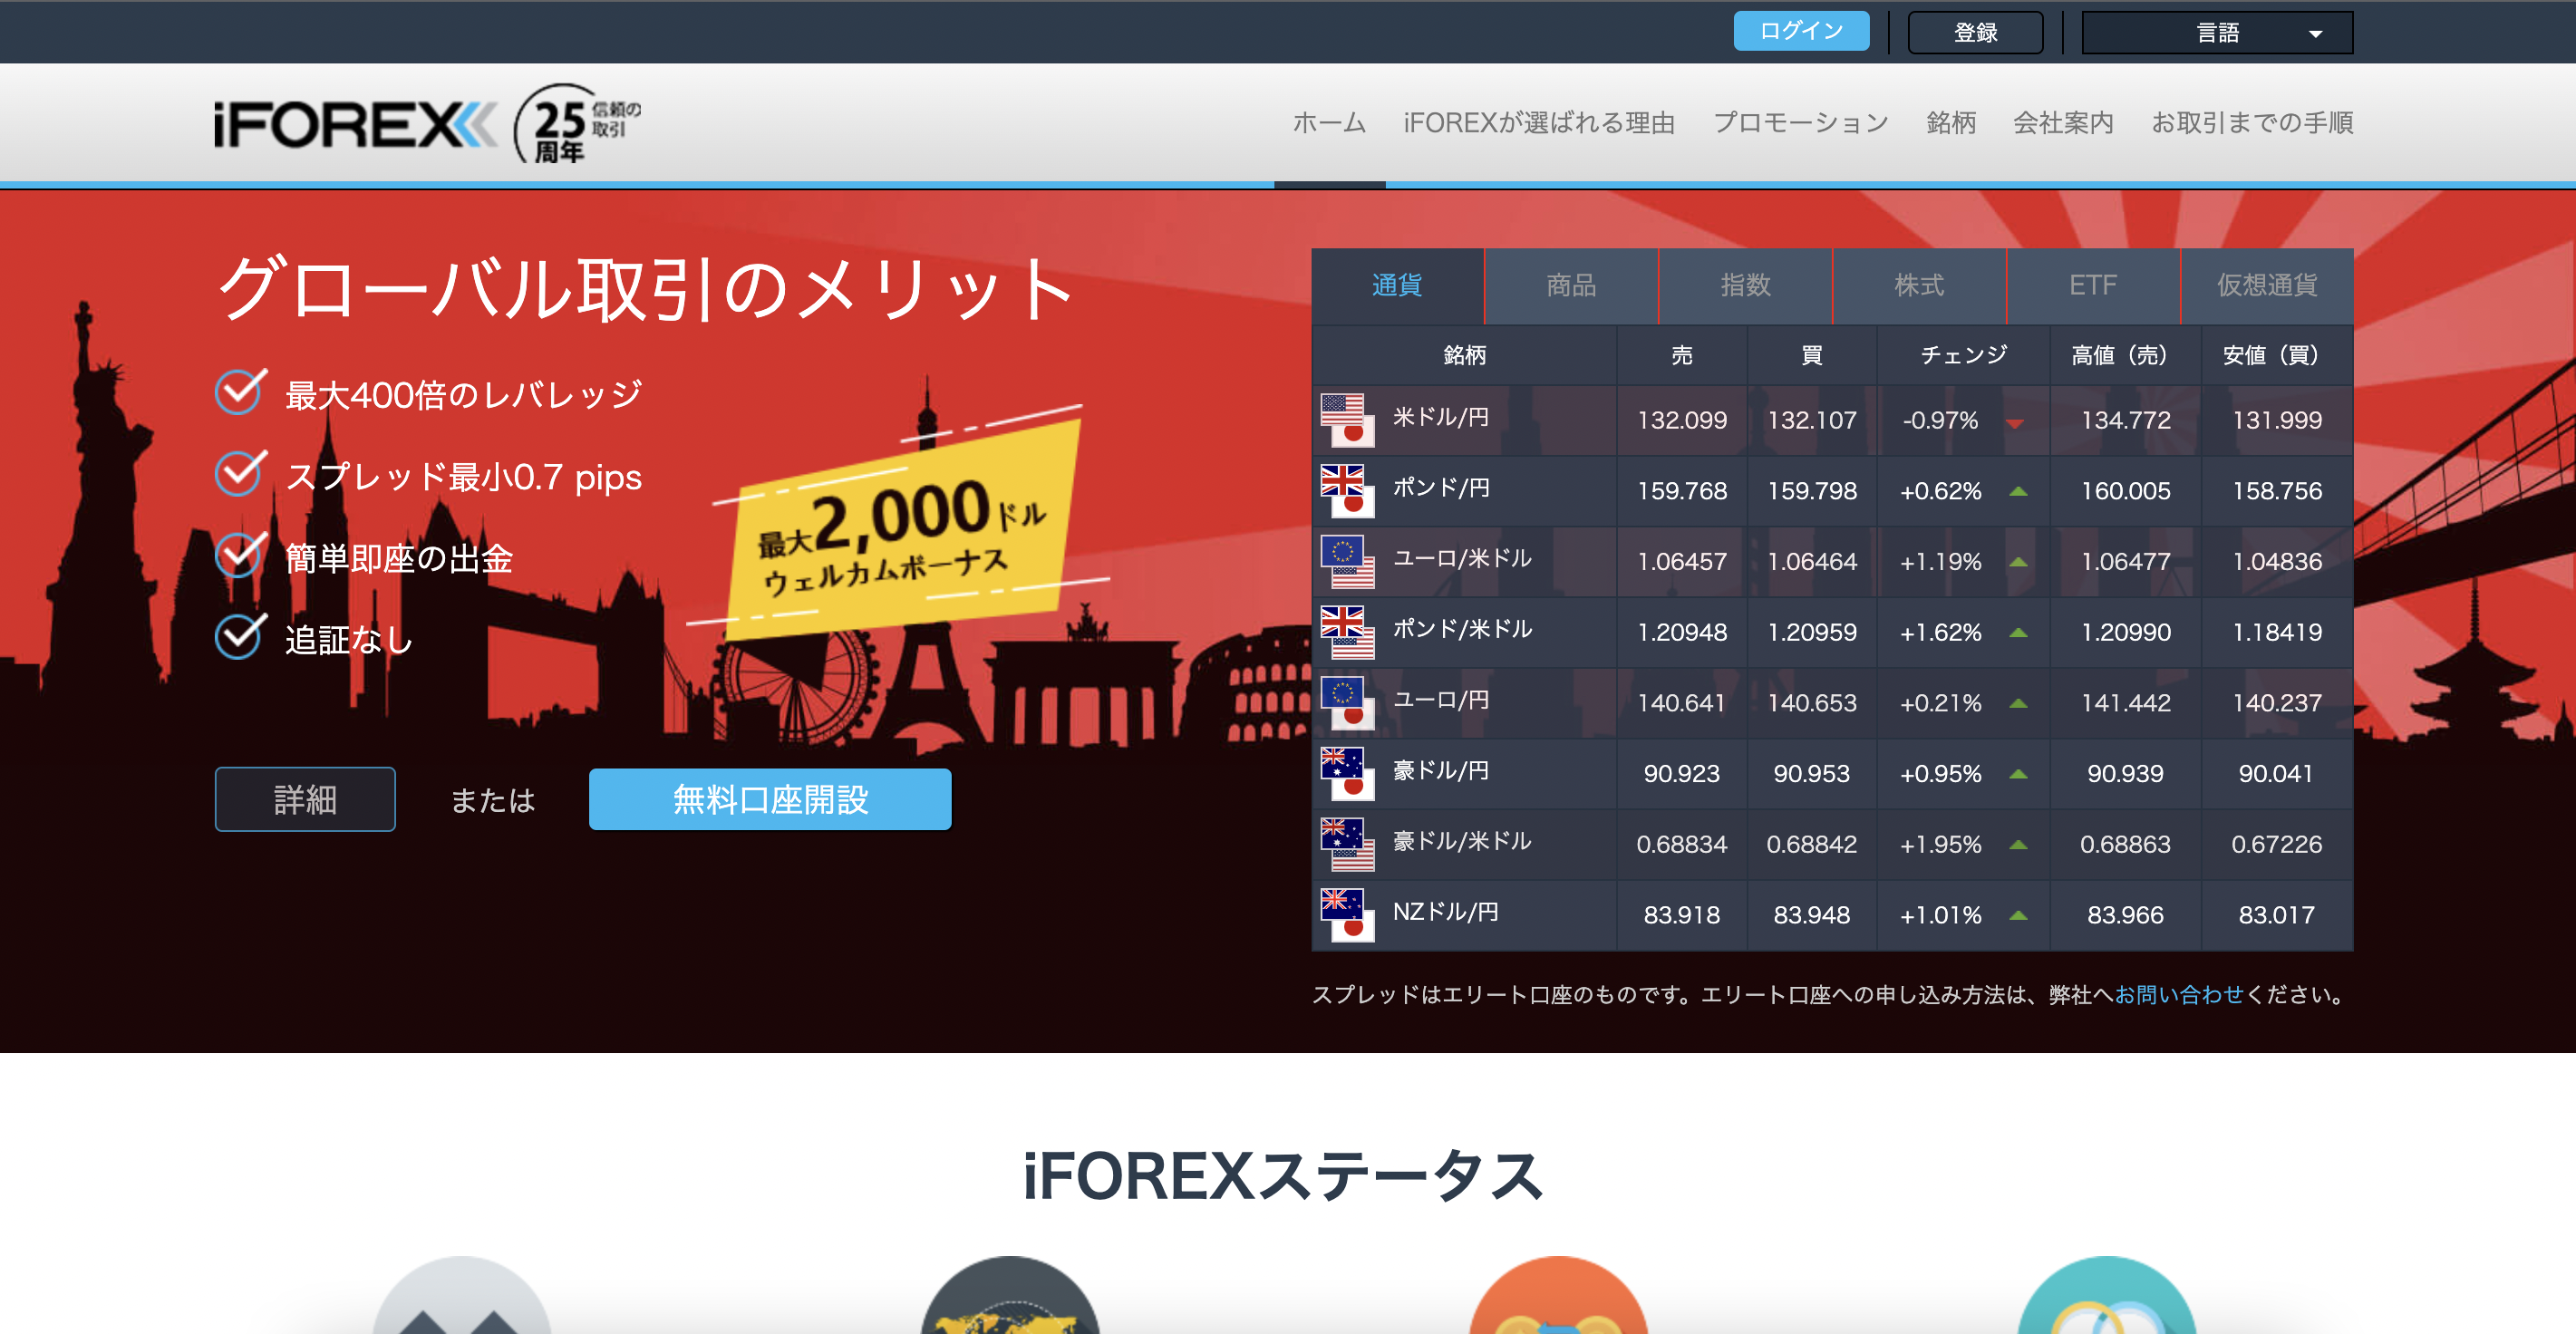Viewport: 2576px width, 1334px height.
Task: Click the 豪ドル/円 flag pair icon
Action: point(1347,774)
